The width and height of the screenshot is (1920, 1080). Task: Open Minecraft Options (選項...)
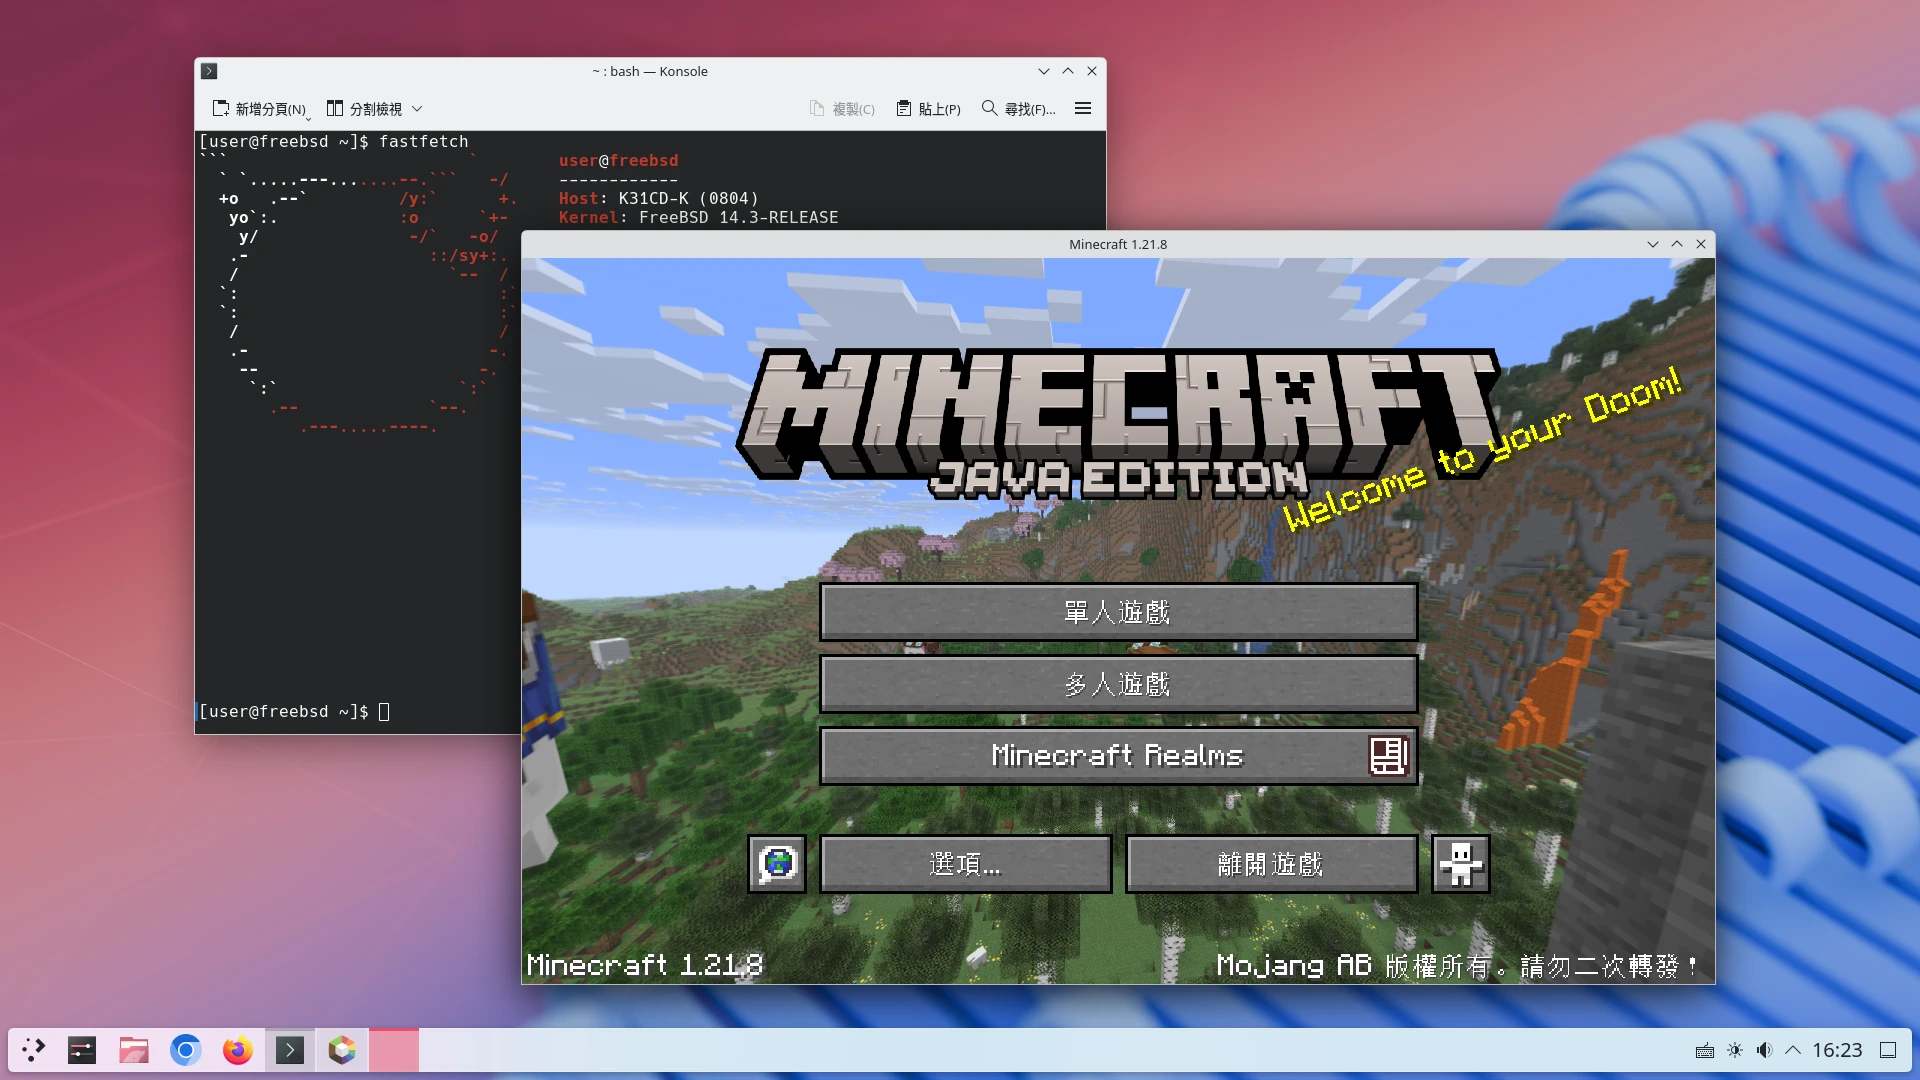click(965, 864)
